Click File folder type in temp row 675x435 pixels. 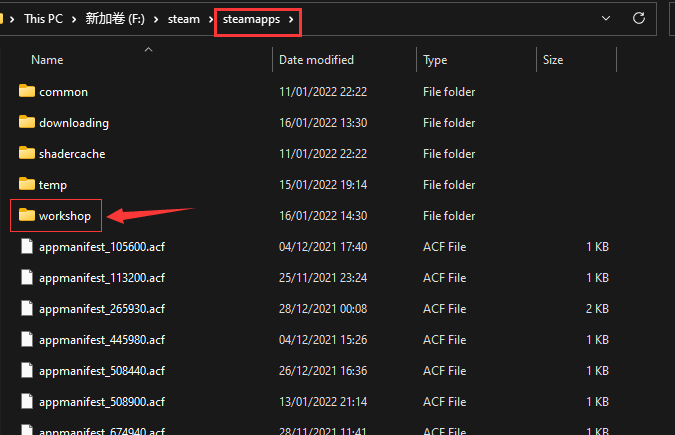449,185
